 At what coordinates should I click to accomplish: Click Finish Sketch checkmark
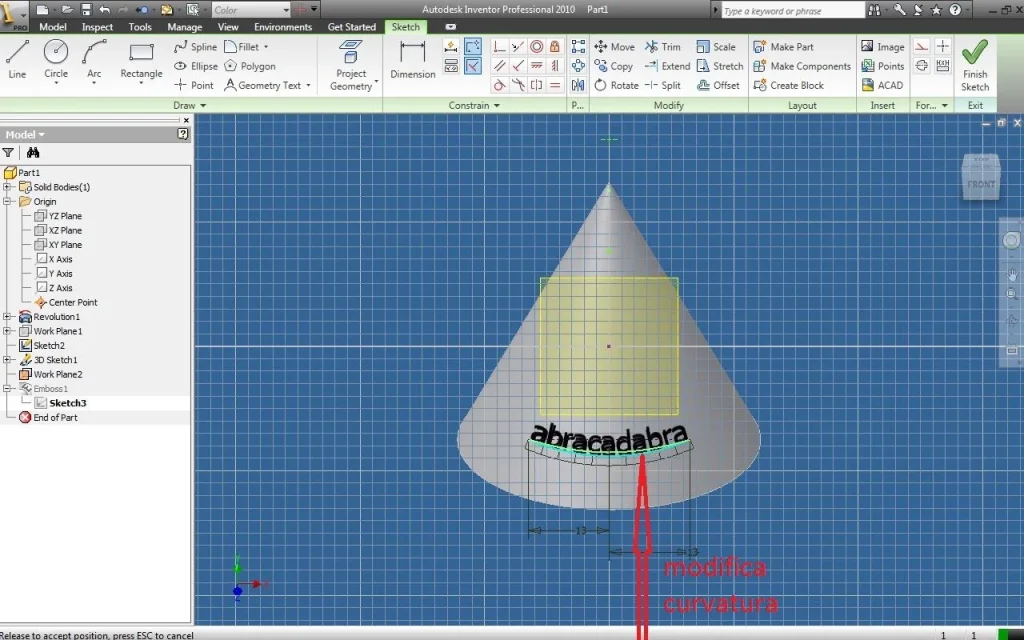click(974, 65)
